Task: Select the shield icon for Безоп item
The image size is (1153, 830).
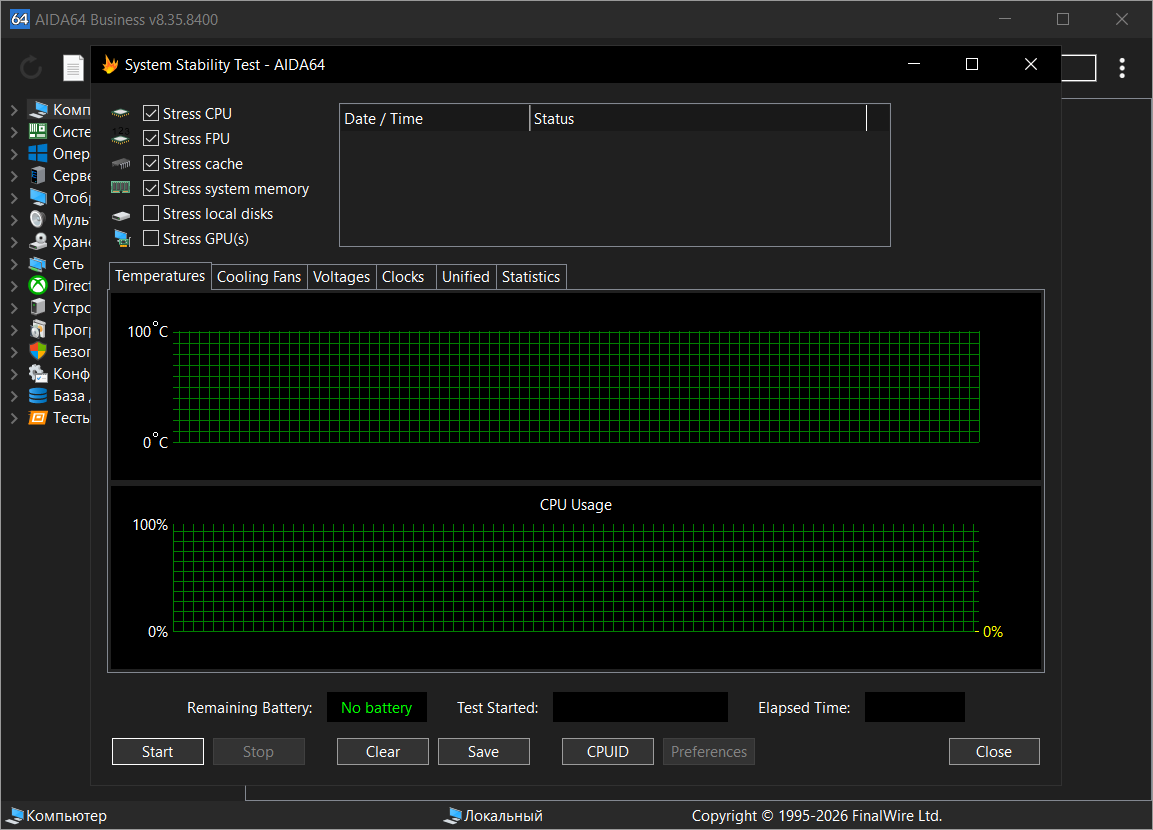Action: [38, 351]
